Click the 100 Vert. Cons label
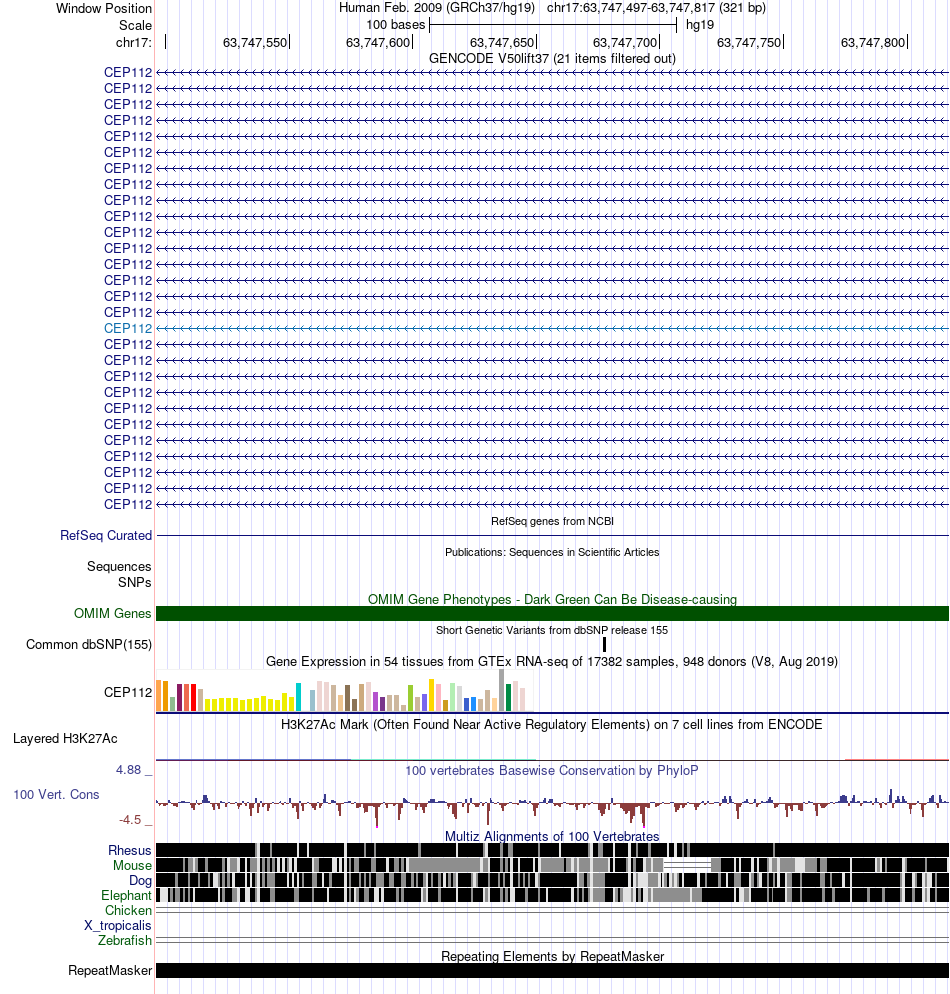950x994 pixels. coord(56,794)
